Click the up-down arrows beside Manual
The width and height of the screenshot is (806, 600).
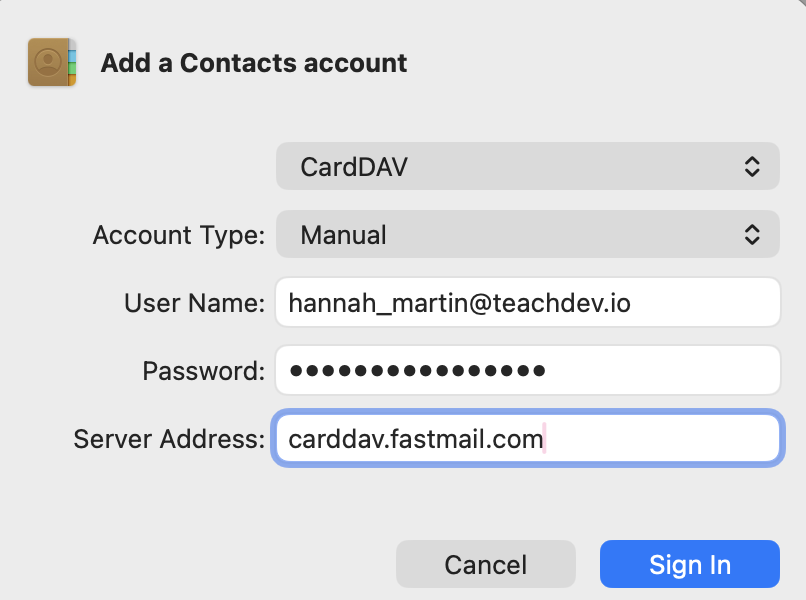753,235
